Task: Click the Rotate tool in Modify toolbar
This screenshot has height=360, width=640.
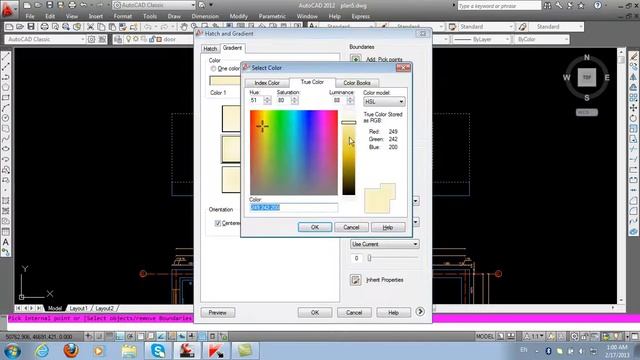Action: [633, 118]
